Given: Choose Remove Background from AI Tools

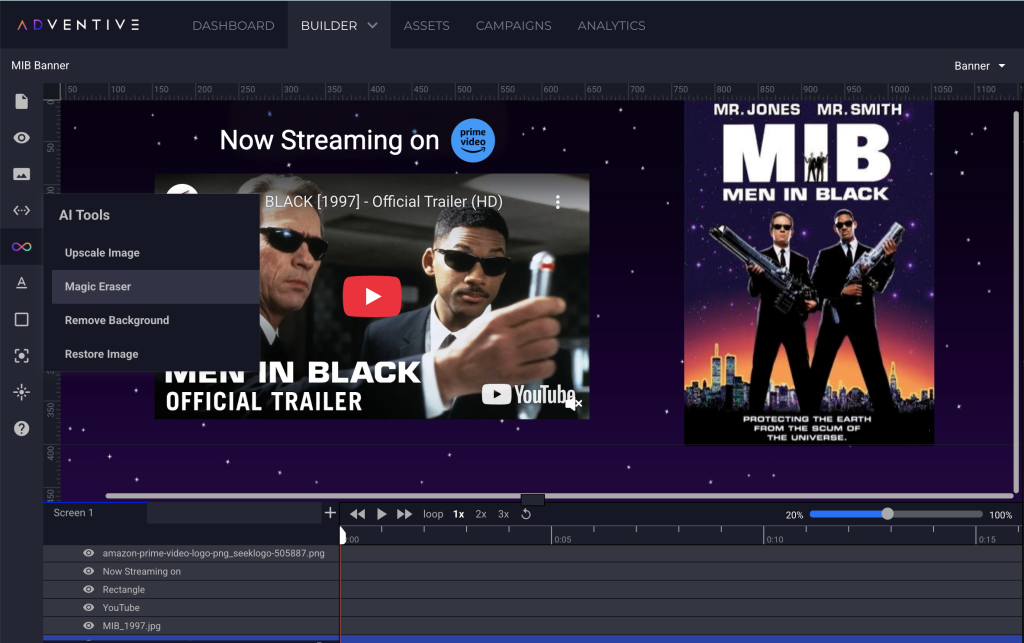Looking at the screenshot, I should pos(155,321).
